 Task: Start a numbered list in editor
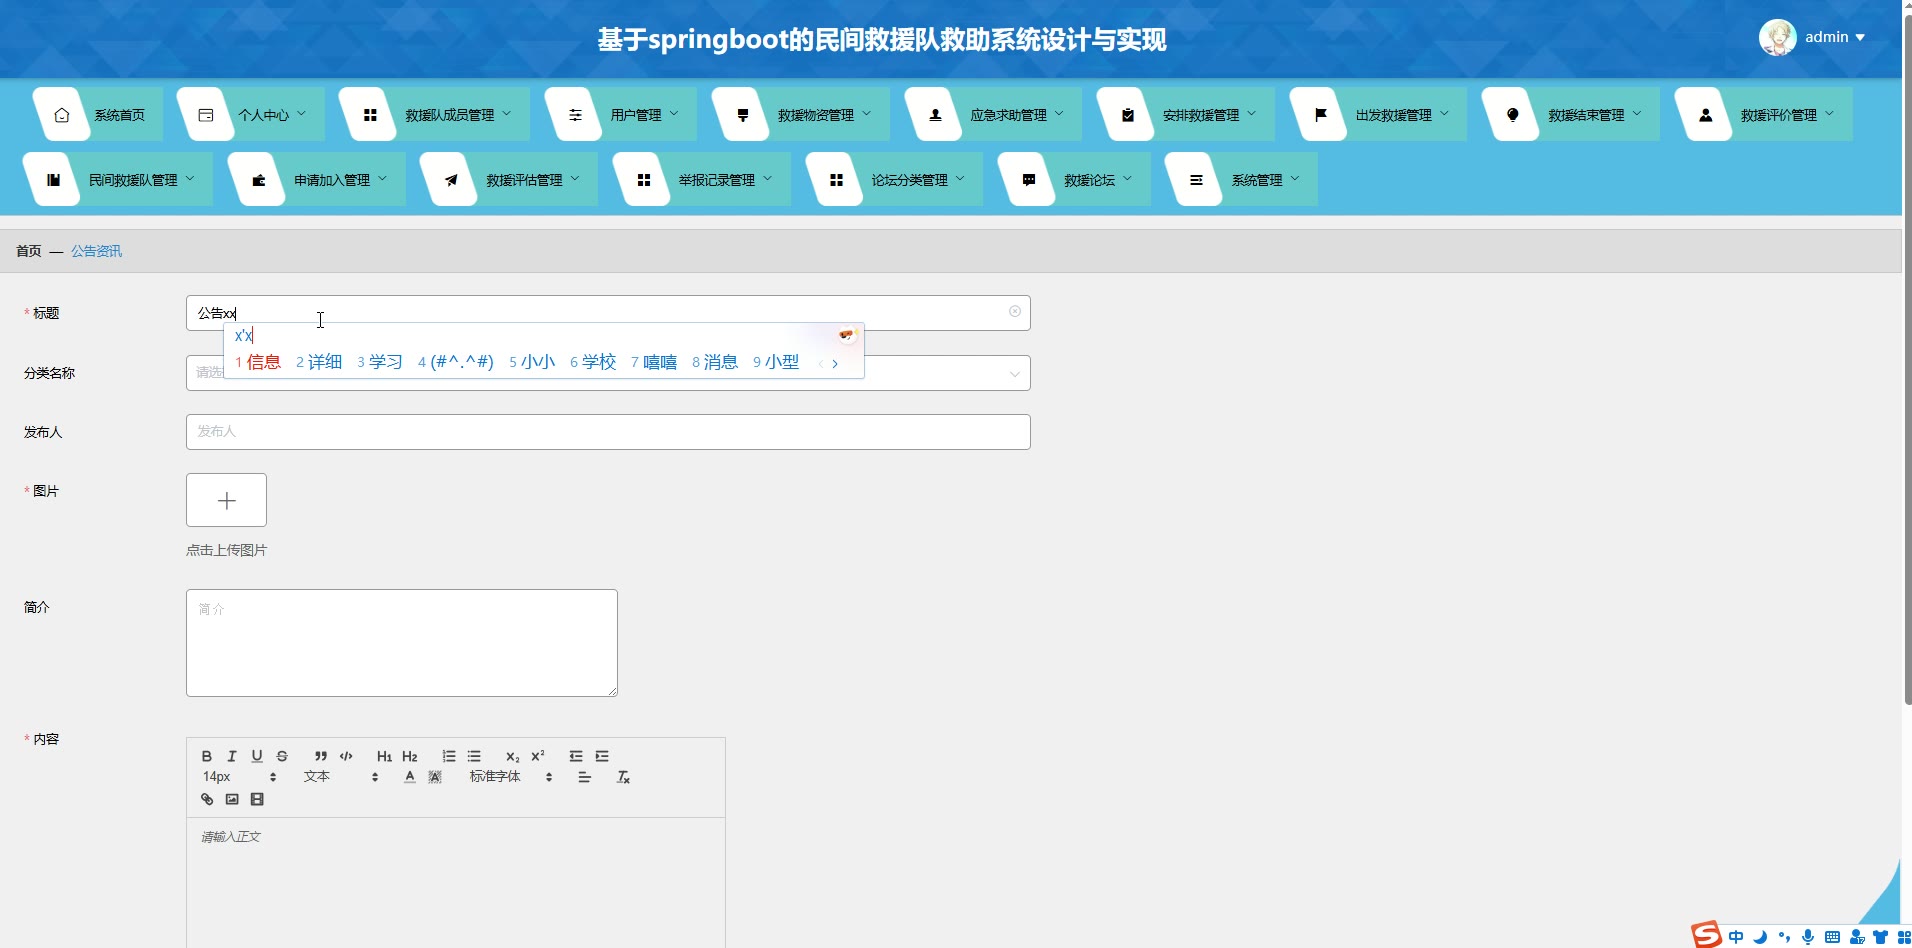[x=449, y=756]
